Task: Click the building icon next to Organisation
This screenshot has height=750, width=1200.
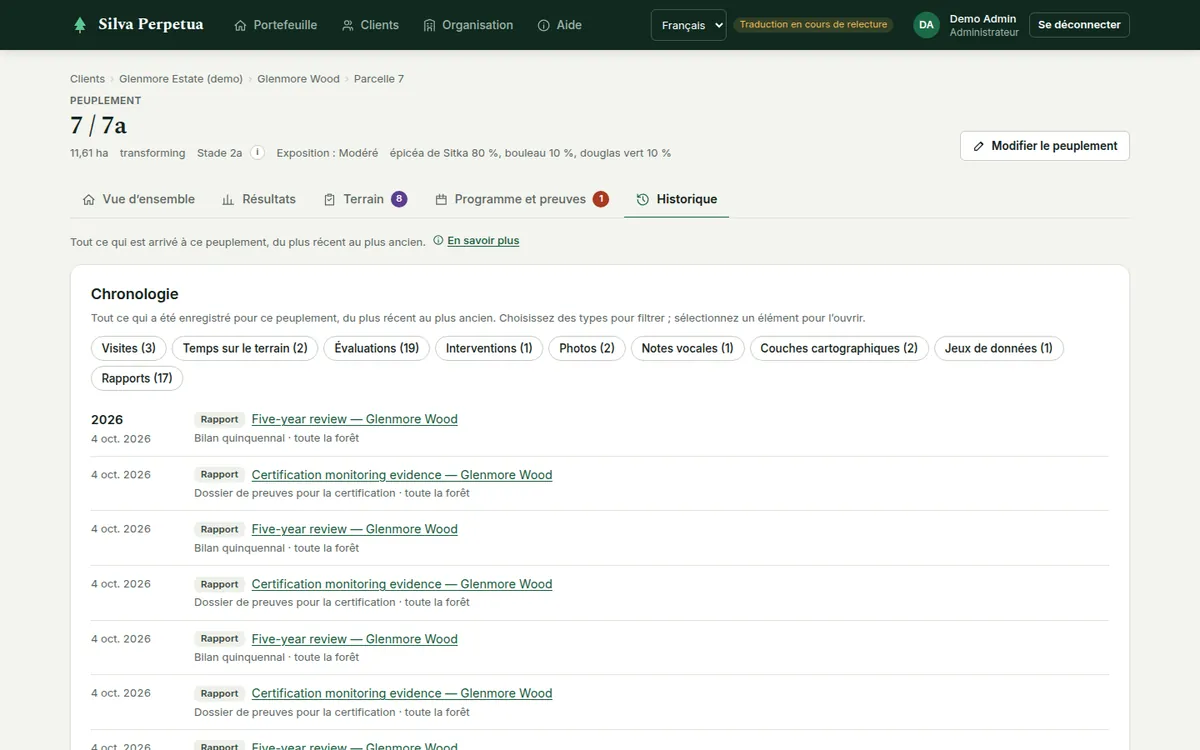Action: coord(430,25)
